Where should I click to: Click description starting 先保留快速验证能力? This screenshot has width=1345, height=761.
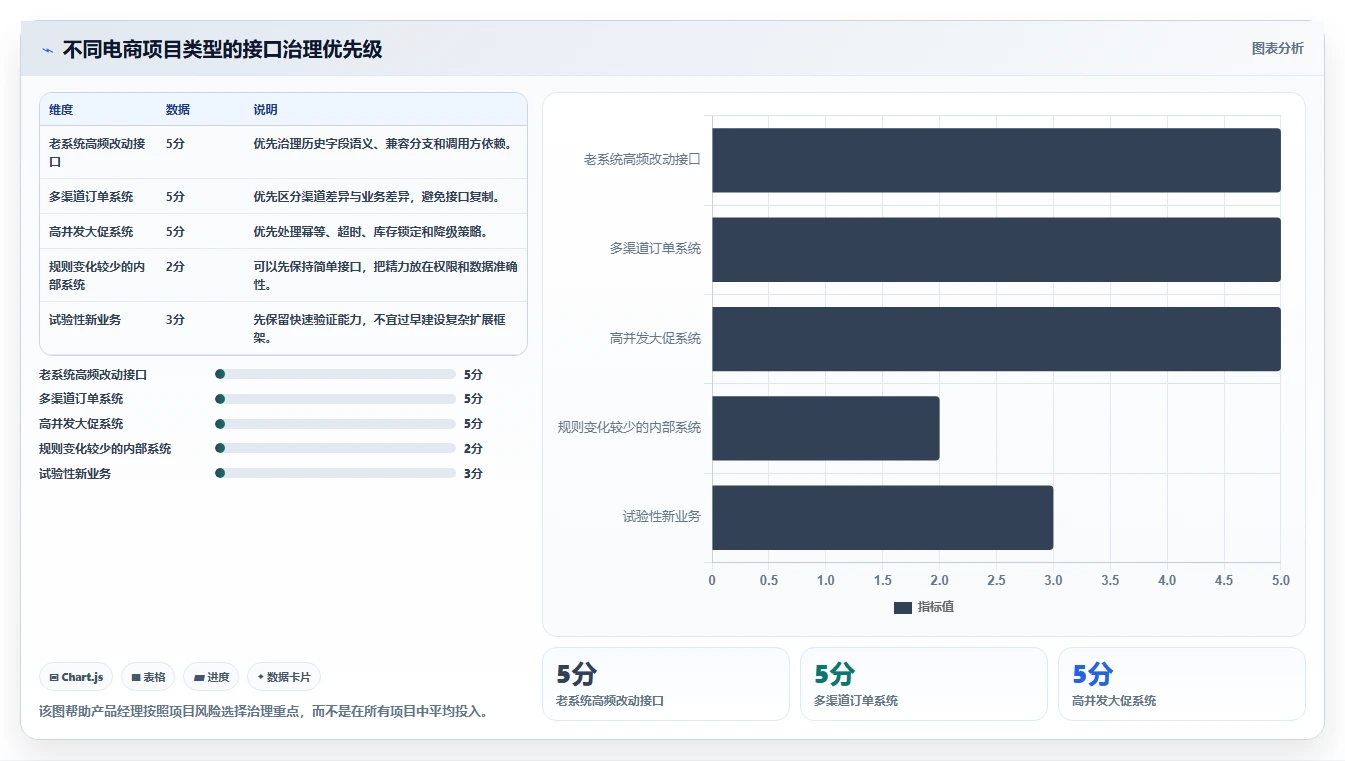385,328
